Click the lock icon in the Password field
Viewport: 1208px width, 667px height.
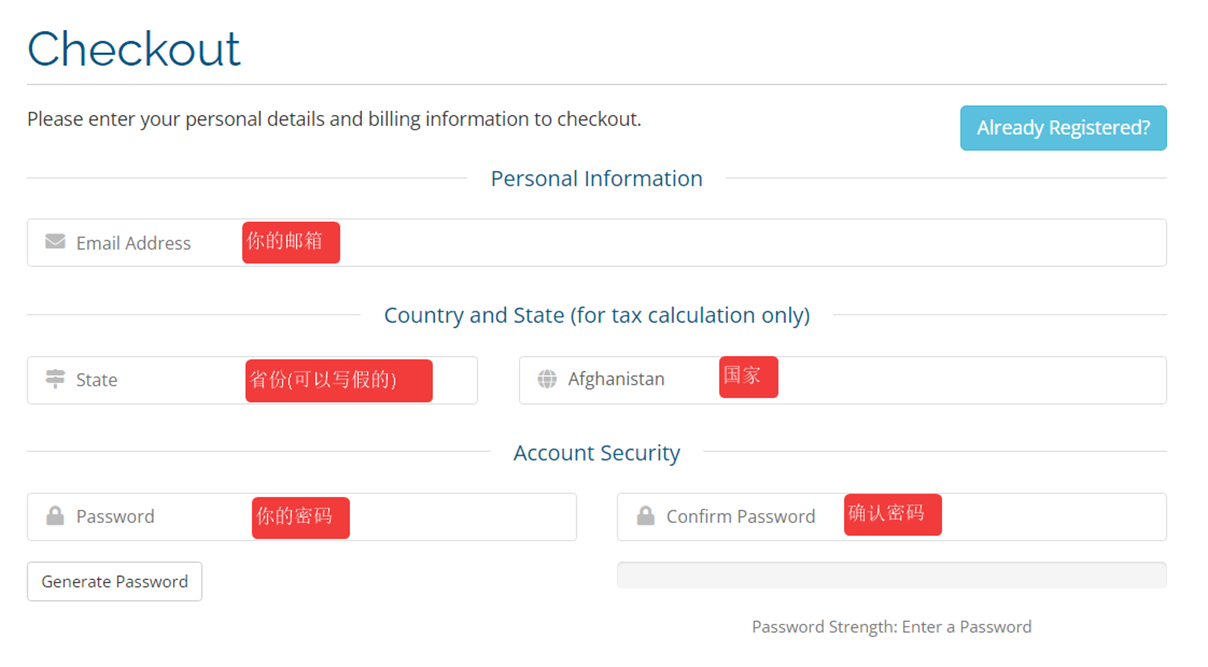pyautogui.click(x=55, y=517)
